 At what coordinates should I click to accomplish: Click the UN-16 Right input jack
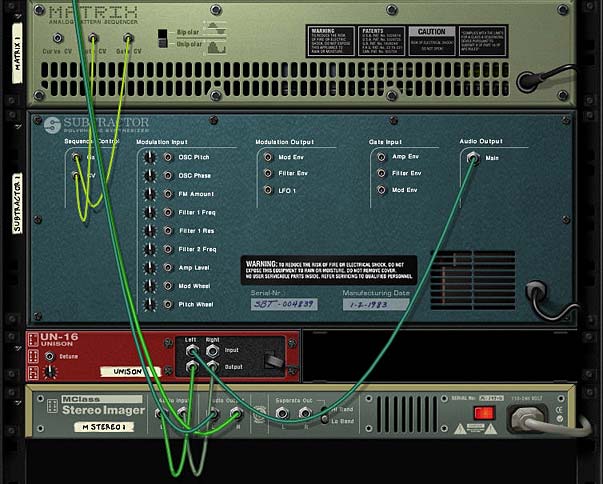[x=212, y=351]
